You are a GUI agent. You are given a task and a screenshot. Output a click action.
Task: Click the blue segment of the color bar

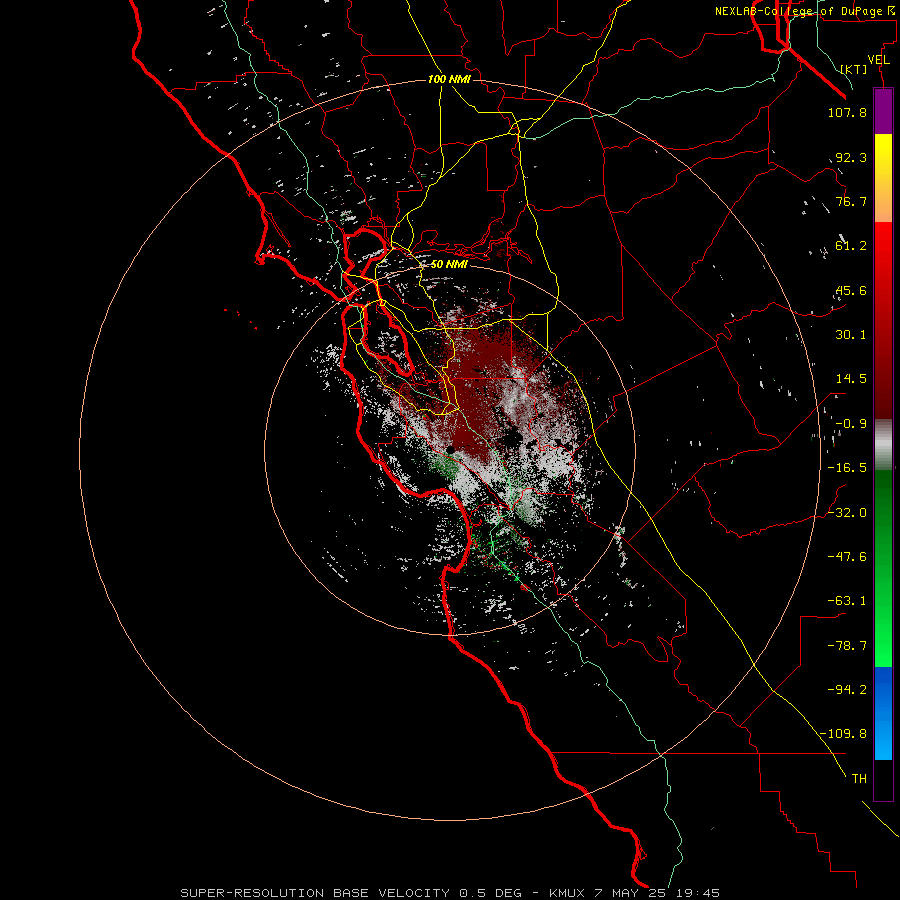[x=883, y=713]
